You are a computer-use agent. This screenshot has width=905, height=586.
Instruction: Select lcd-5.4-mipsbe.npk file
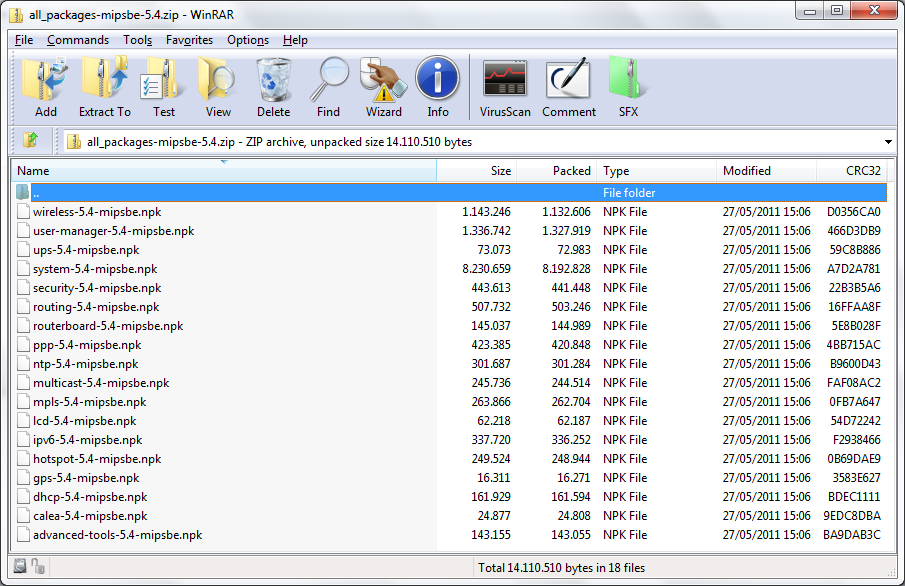tap(84, 421)
